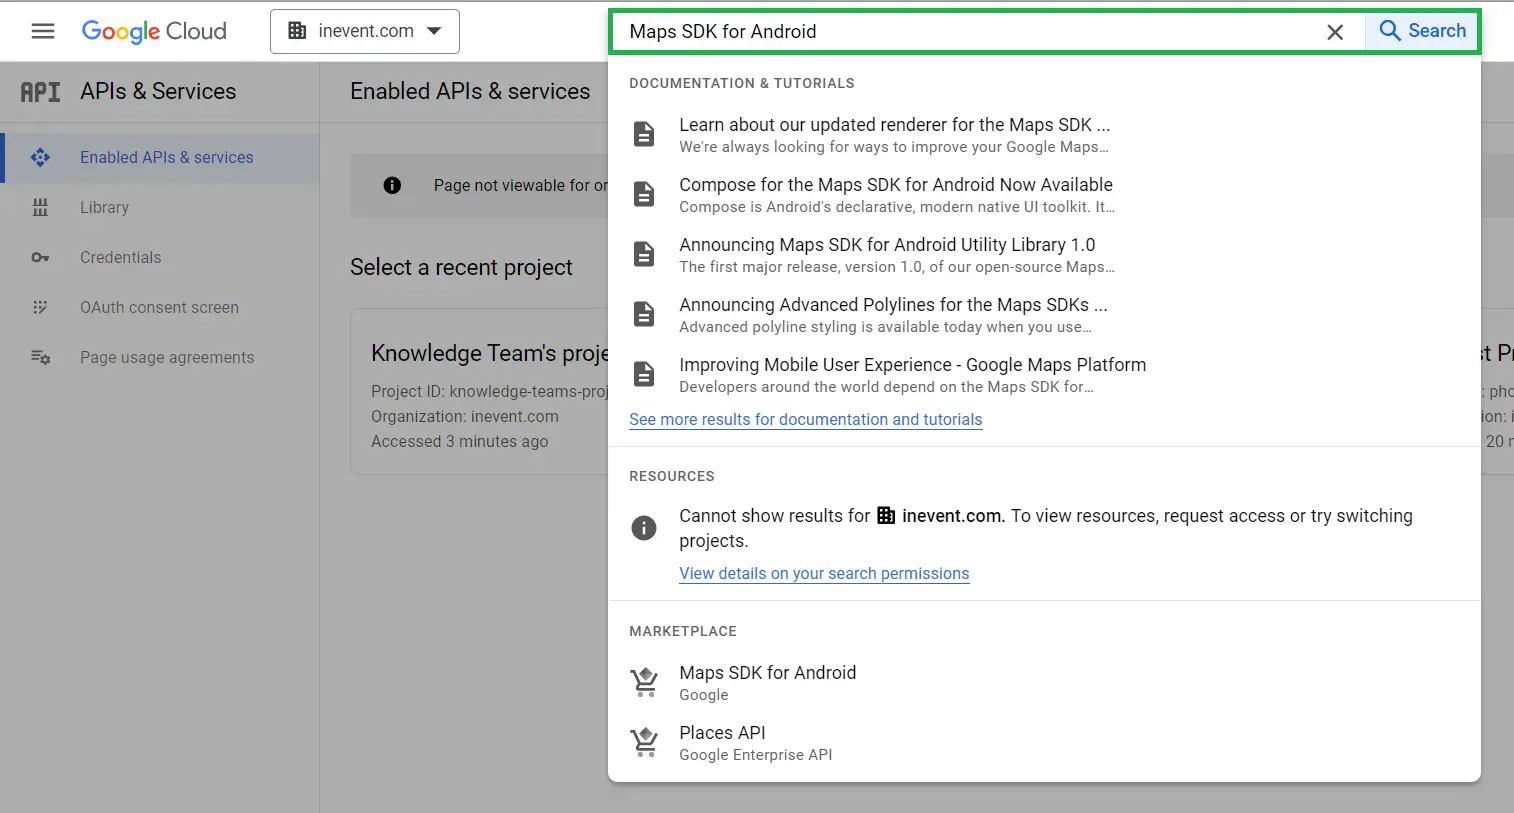
Task: Click the Search button
Action: [x=1422, y=31]
